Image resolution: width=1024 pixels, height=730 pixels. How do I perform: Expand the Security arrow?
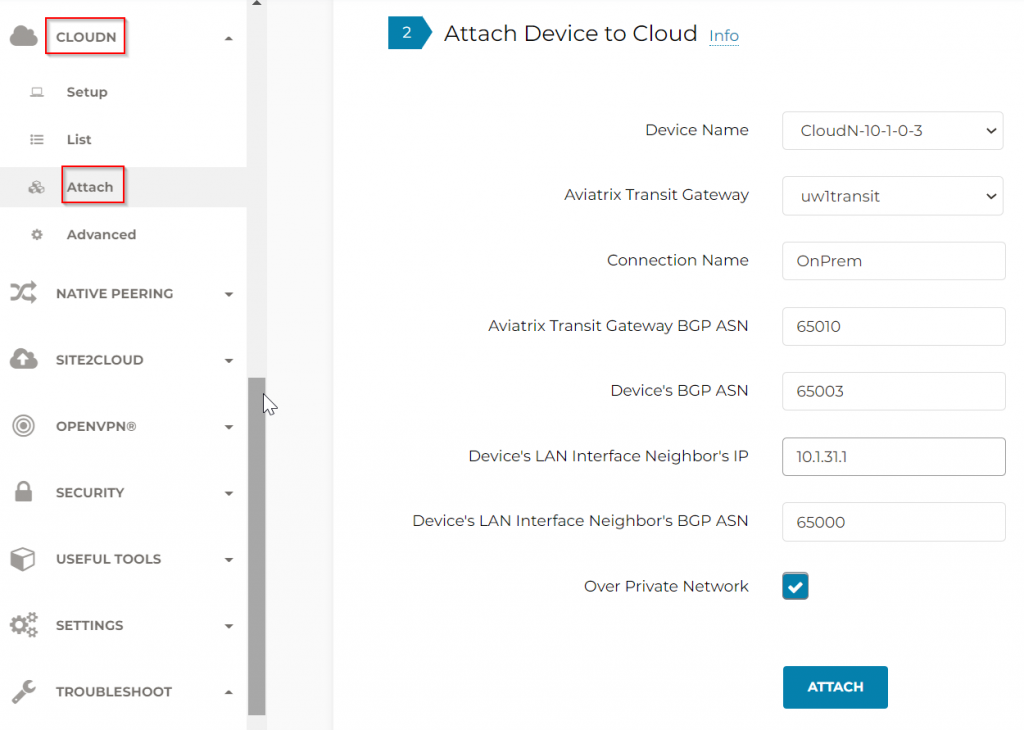(x=229, y=494)
